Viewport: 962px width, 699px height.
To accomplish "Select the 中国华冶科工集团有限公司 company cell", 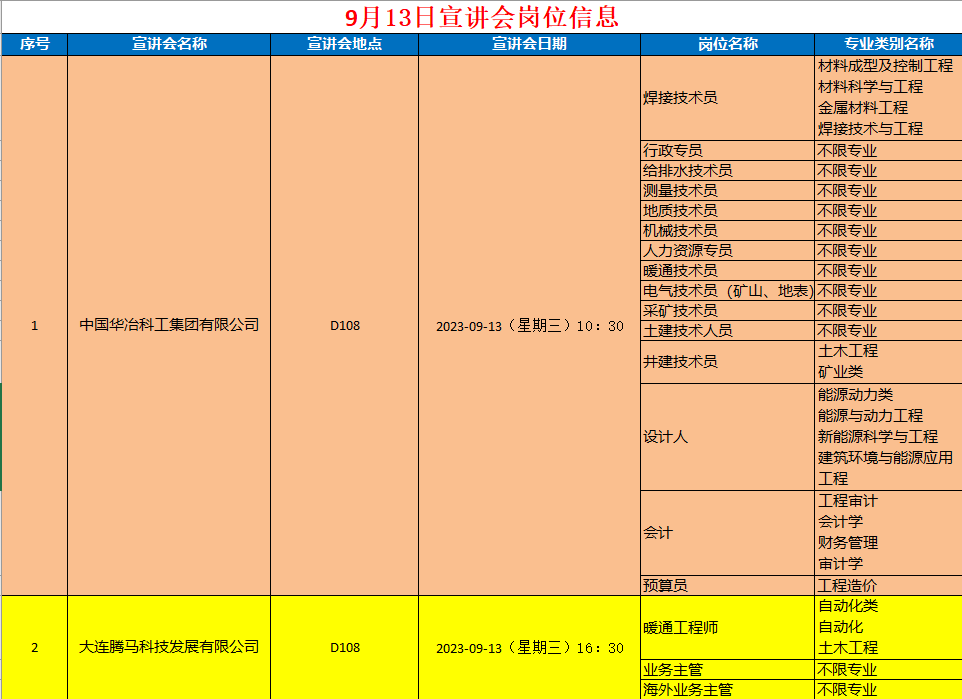I will tap(169, 325).
